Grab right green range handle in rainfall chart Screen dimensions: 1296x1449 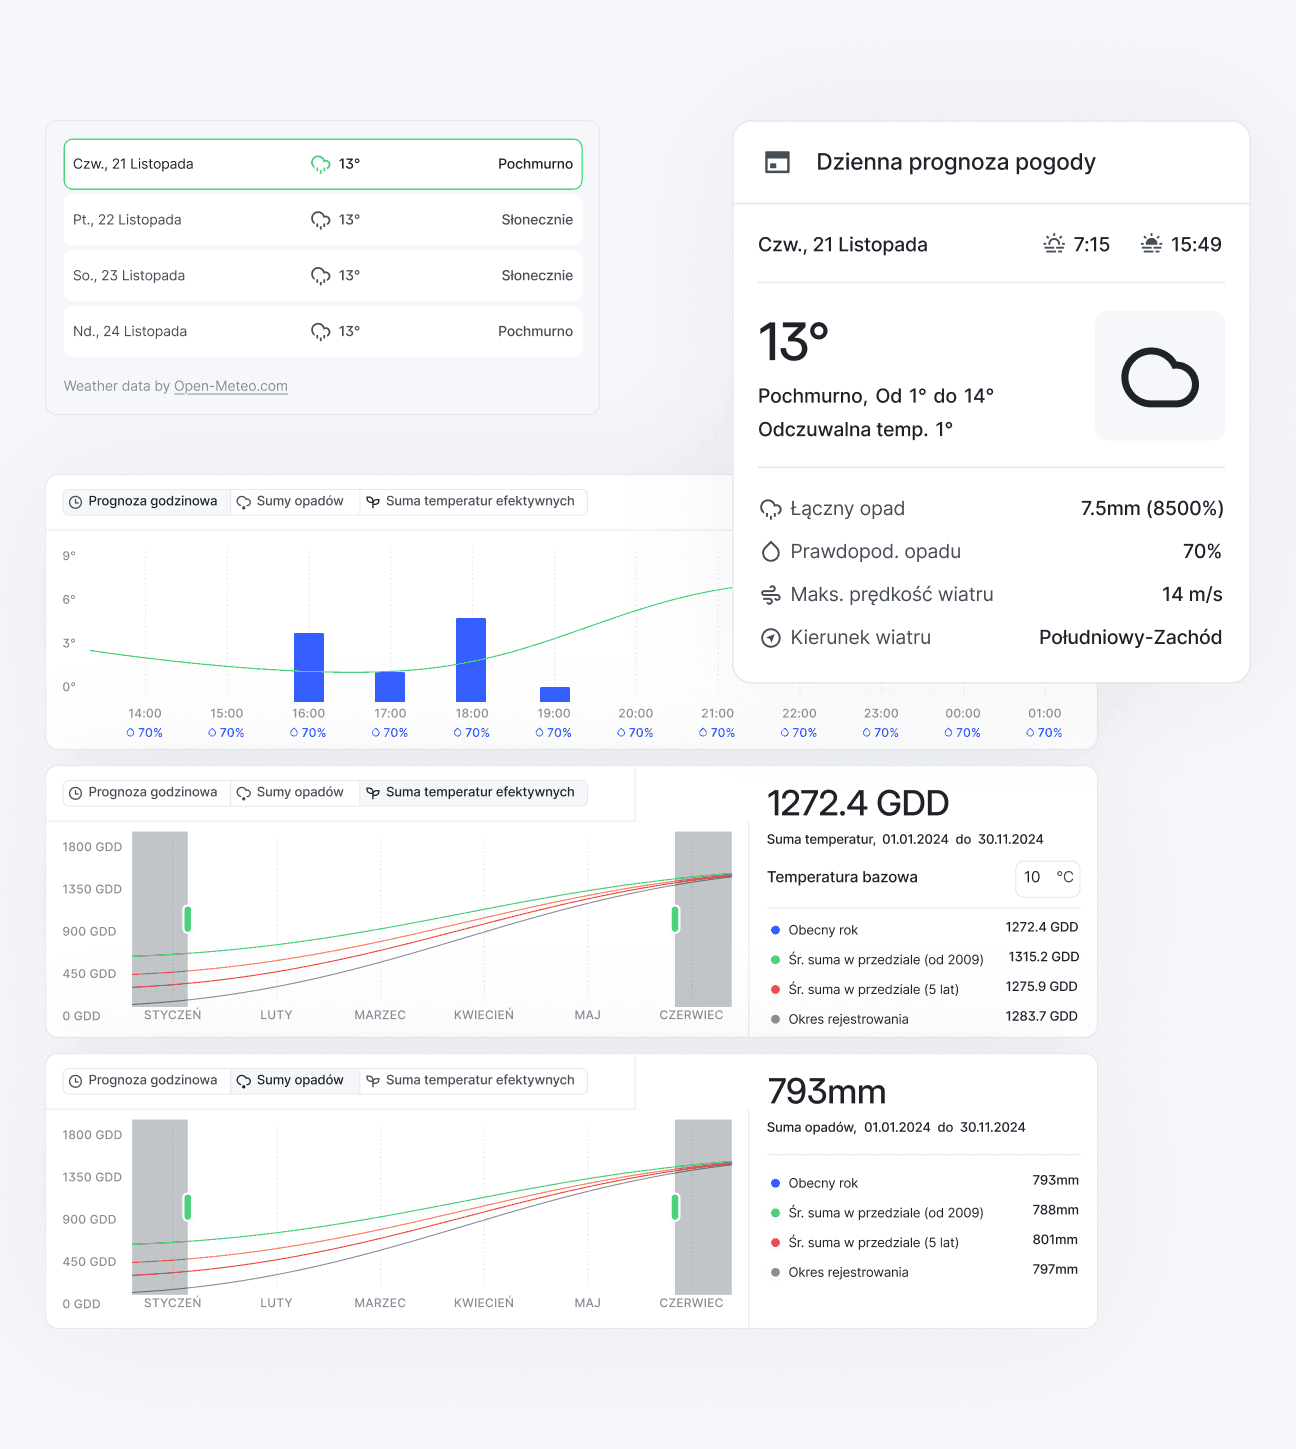tap(675, 1207)
